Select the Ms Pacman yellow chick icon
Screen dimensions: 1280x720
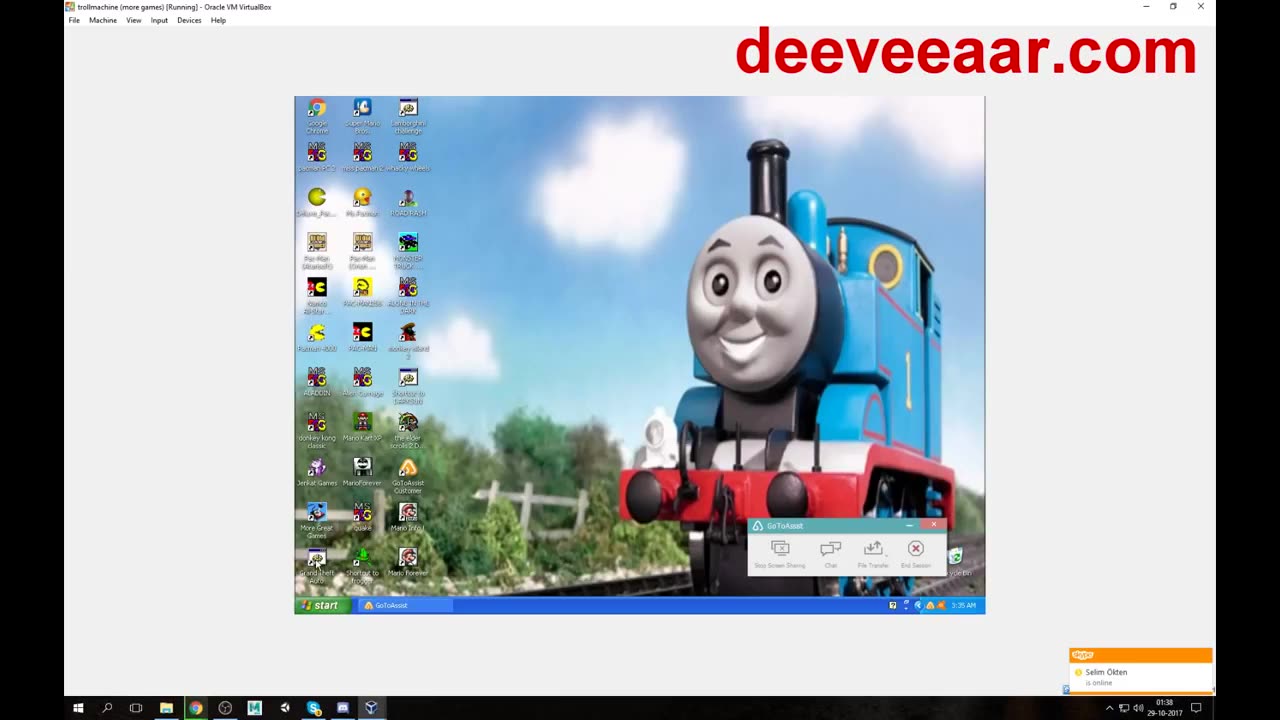point(362,202)
